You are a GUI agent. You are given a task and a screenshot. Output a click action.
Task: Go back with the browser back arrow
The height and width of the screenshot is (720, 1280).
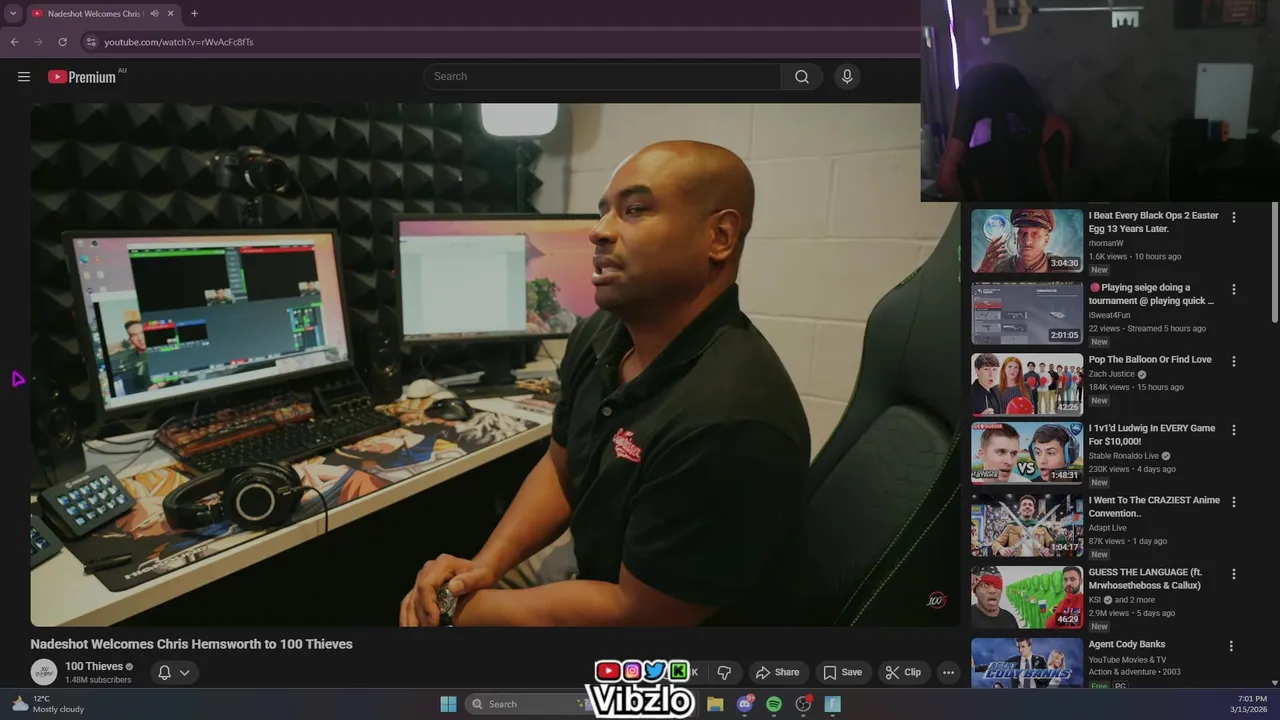(x=15, y=42)
